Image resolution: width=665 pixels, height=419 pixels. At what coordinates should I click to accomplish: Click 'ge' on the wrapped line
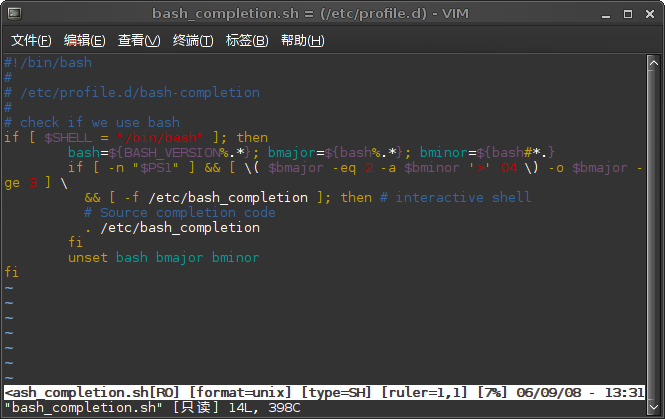12,183
